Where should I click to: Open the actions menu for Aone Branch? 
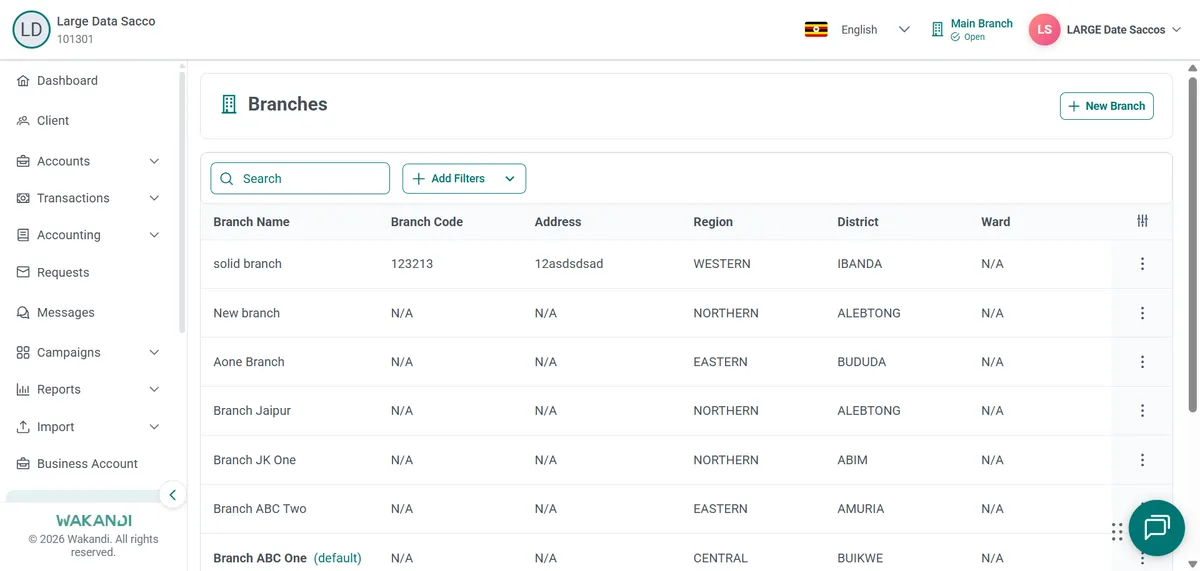coord(1142,362)
